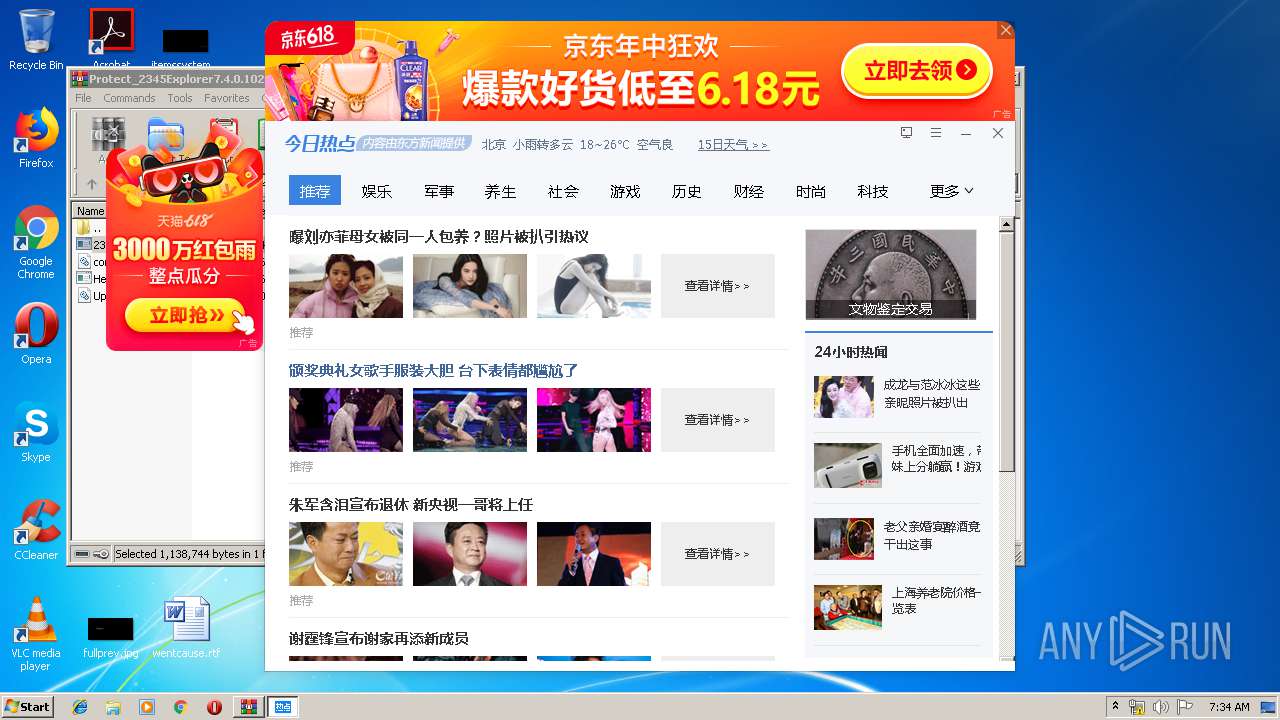Switch to the 科技 tab
This screenshot has width=1280, height=720.
tap(873, 191)
